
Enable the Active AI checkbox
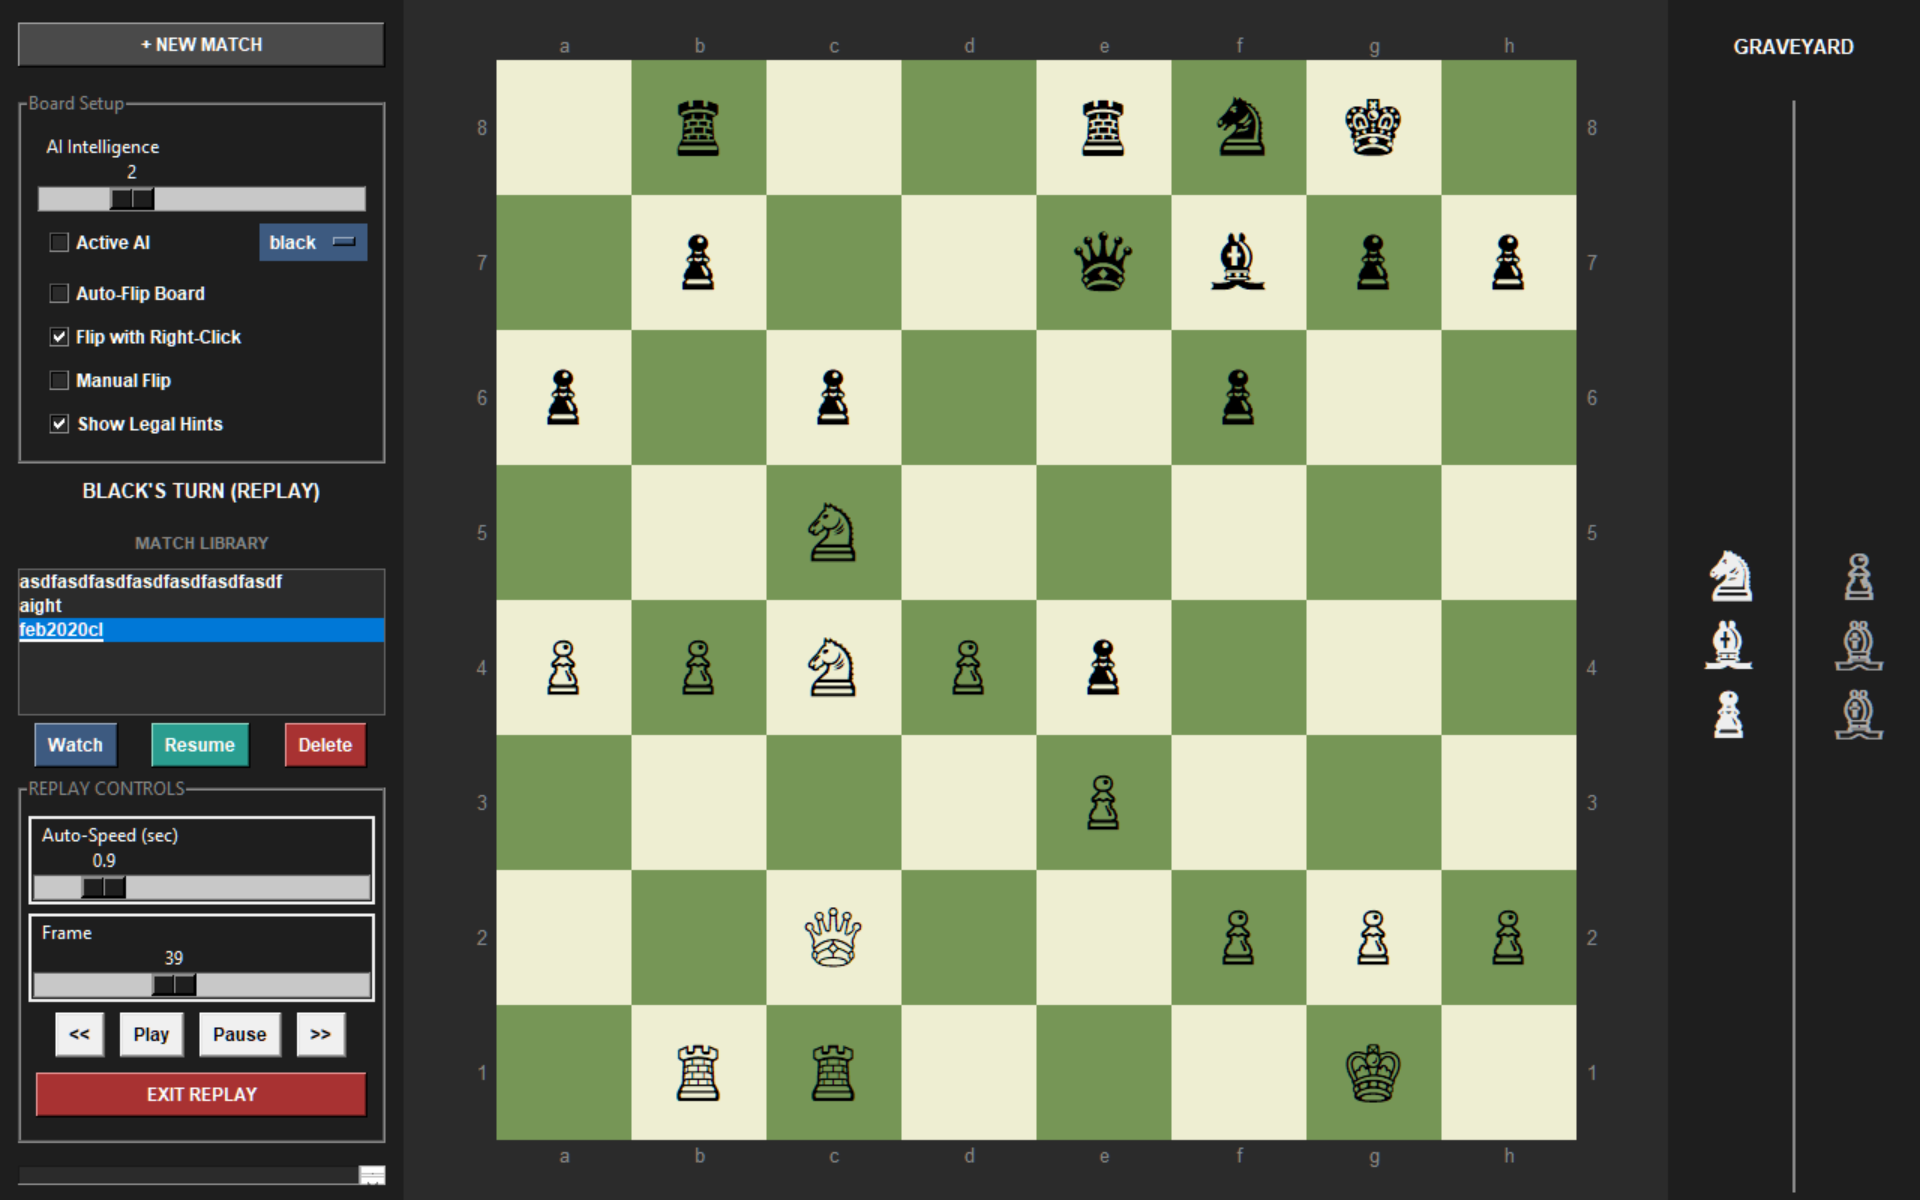60,242
